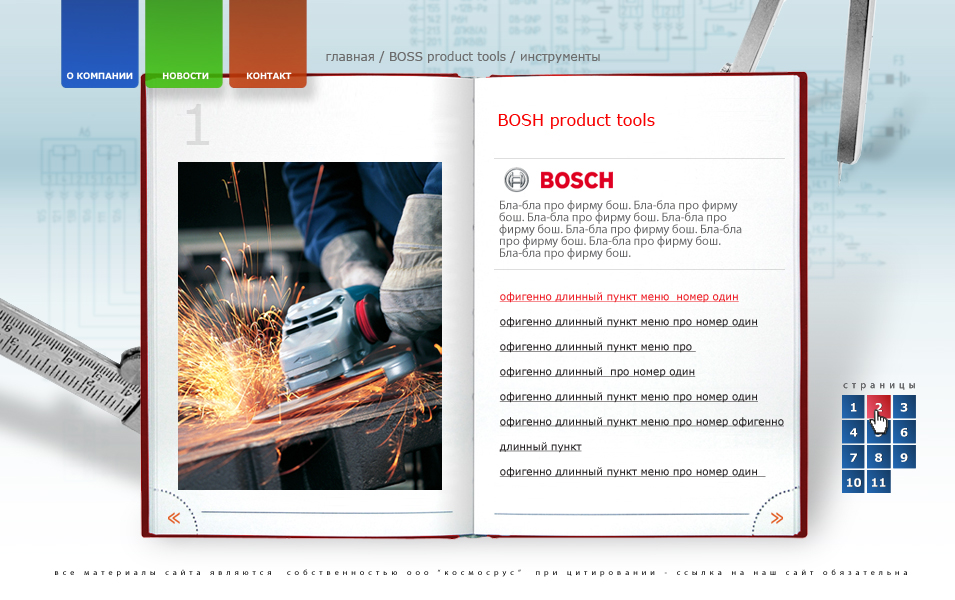
Task: Open link 'офигенно длинный пункт меню про'
Action: click(597, 347)
